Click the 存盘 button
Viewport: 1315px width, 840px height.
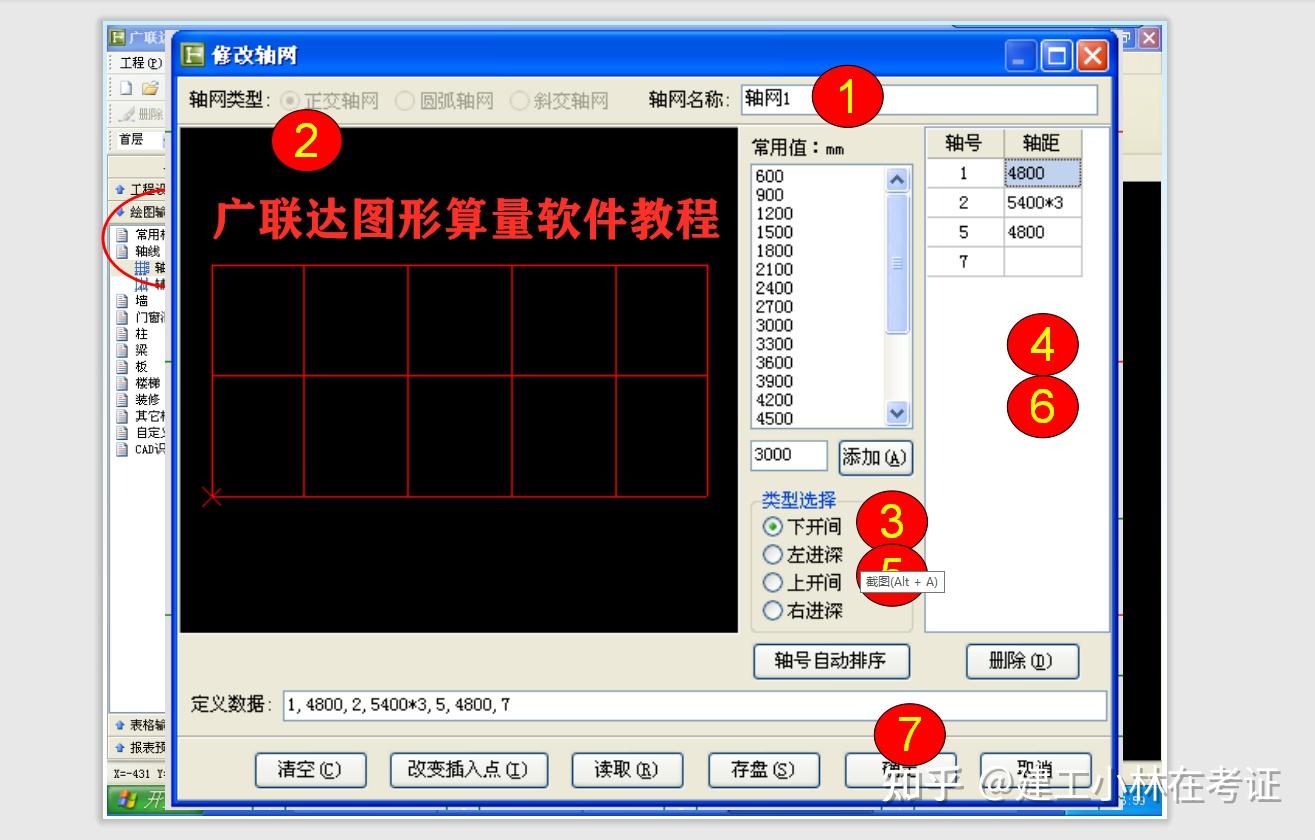pyautogui.click(x=763, y=770)
